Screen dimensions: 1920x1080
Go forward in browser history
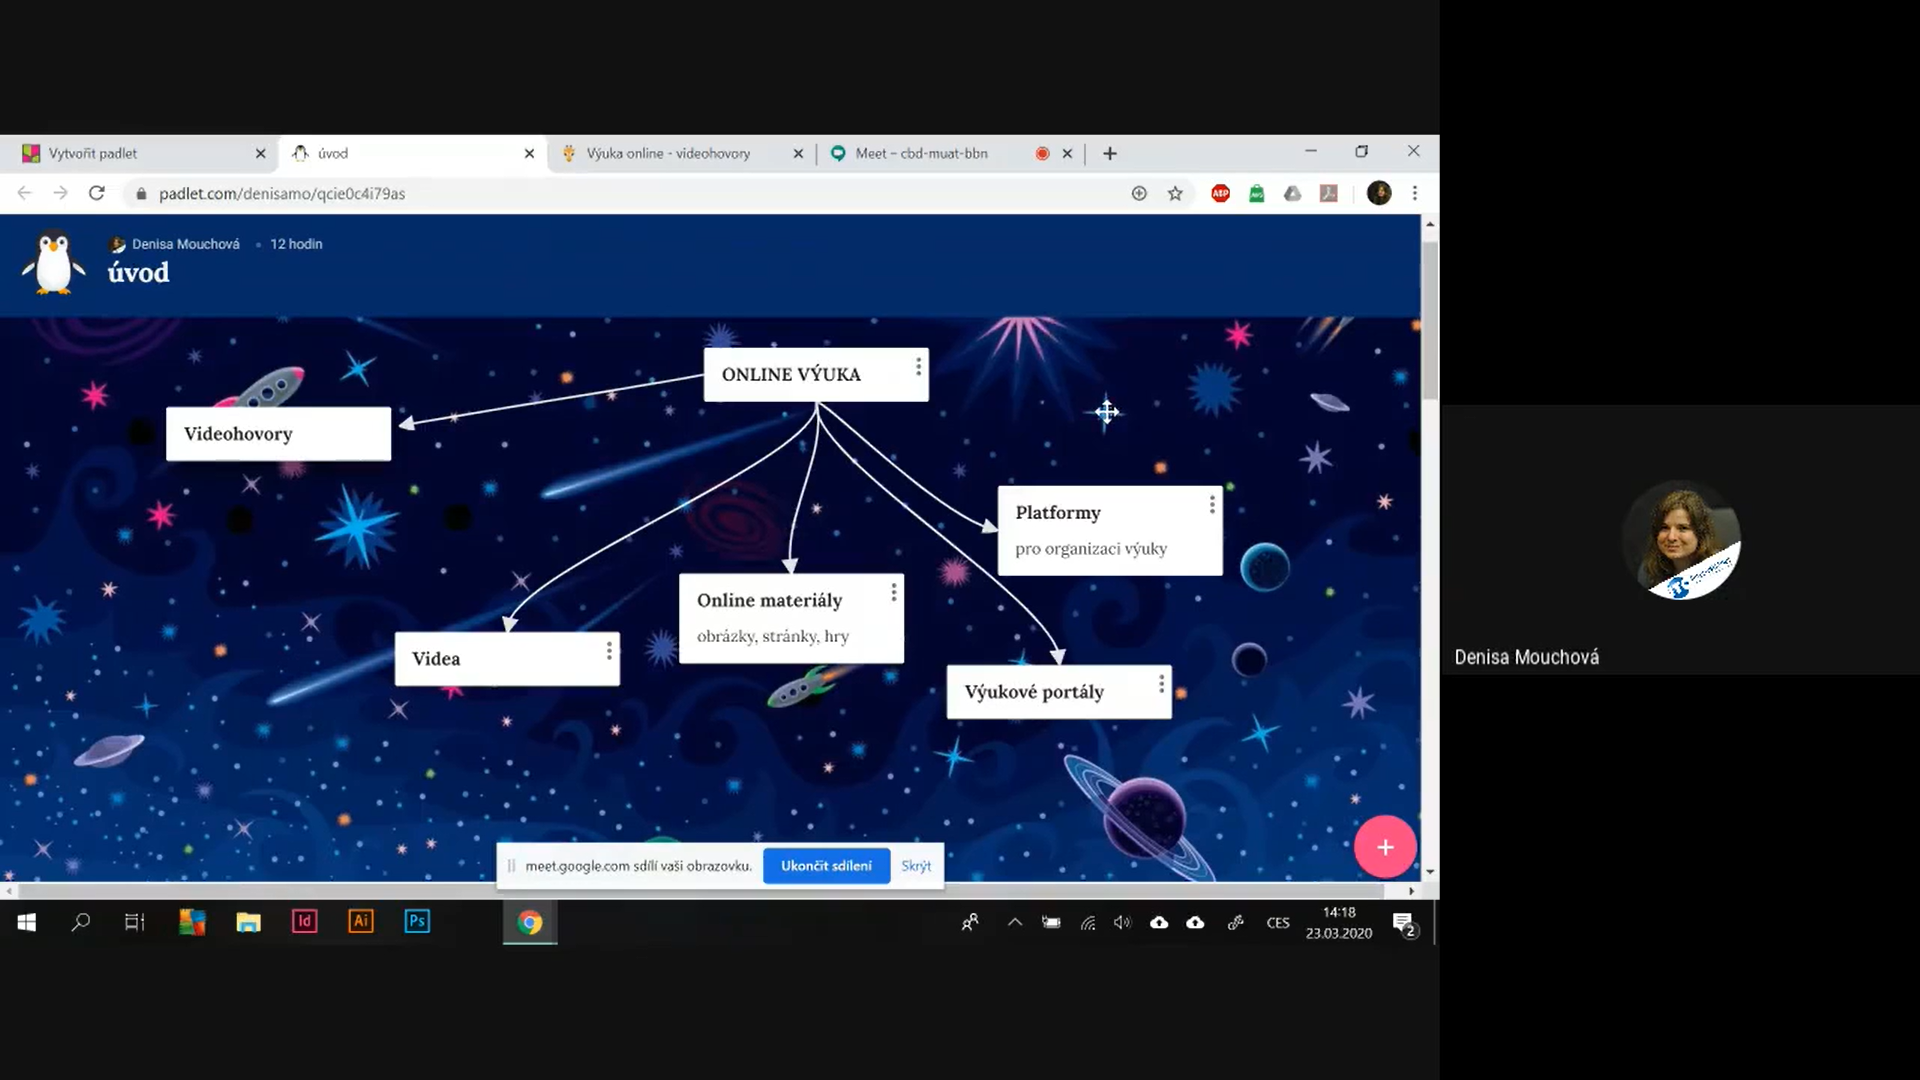[60, 193]
